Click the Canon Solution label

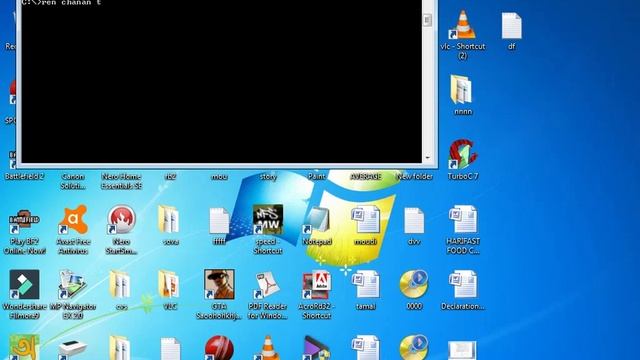pos(73,181)
